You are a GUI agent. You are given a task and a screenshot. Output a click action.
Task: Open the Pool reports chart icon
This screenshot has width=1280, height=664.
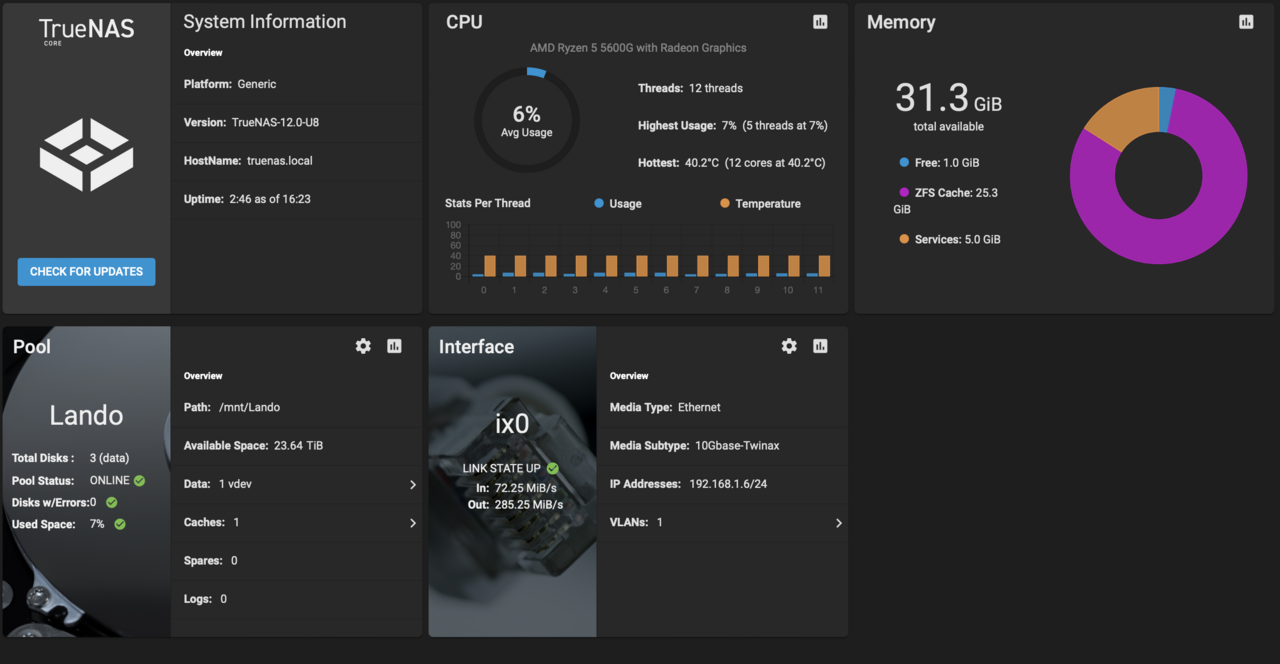click(x=394, y=346)
